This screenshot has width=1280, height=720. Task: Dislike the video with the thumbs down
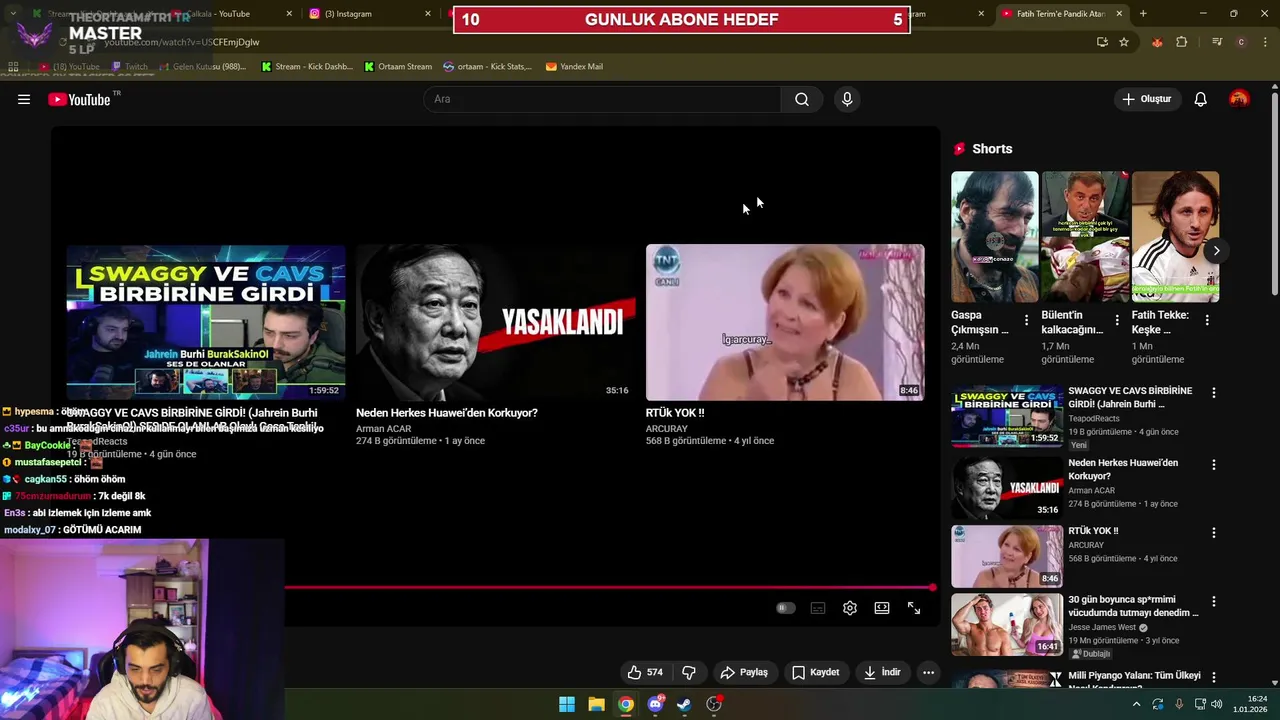pyautogui.click(x=689, y=672)
